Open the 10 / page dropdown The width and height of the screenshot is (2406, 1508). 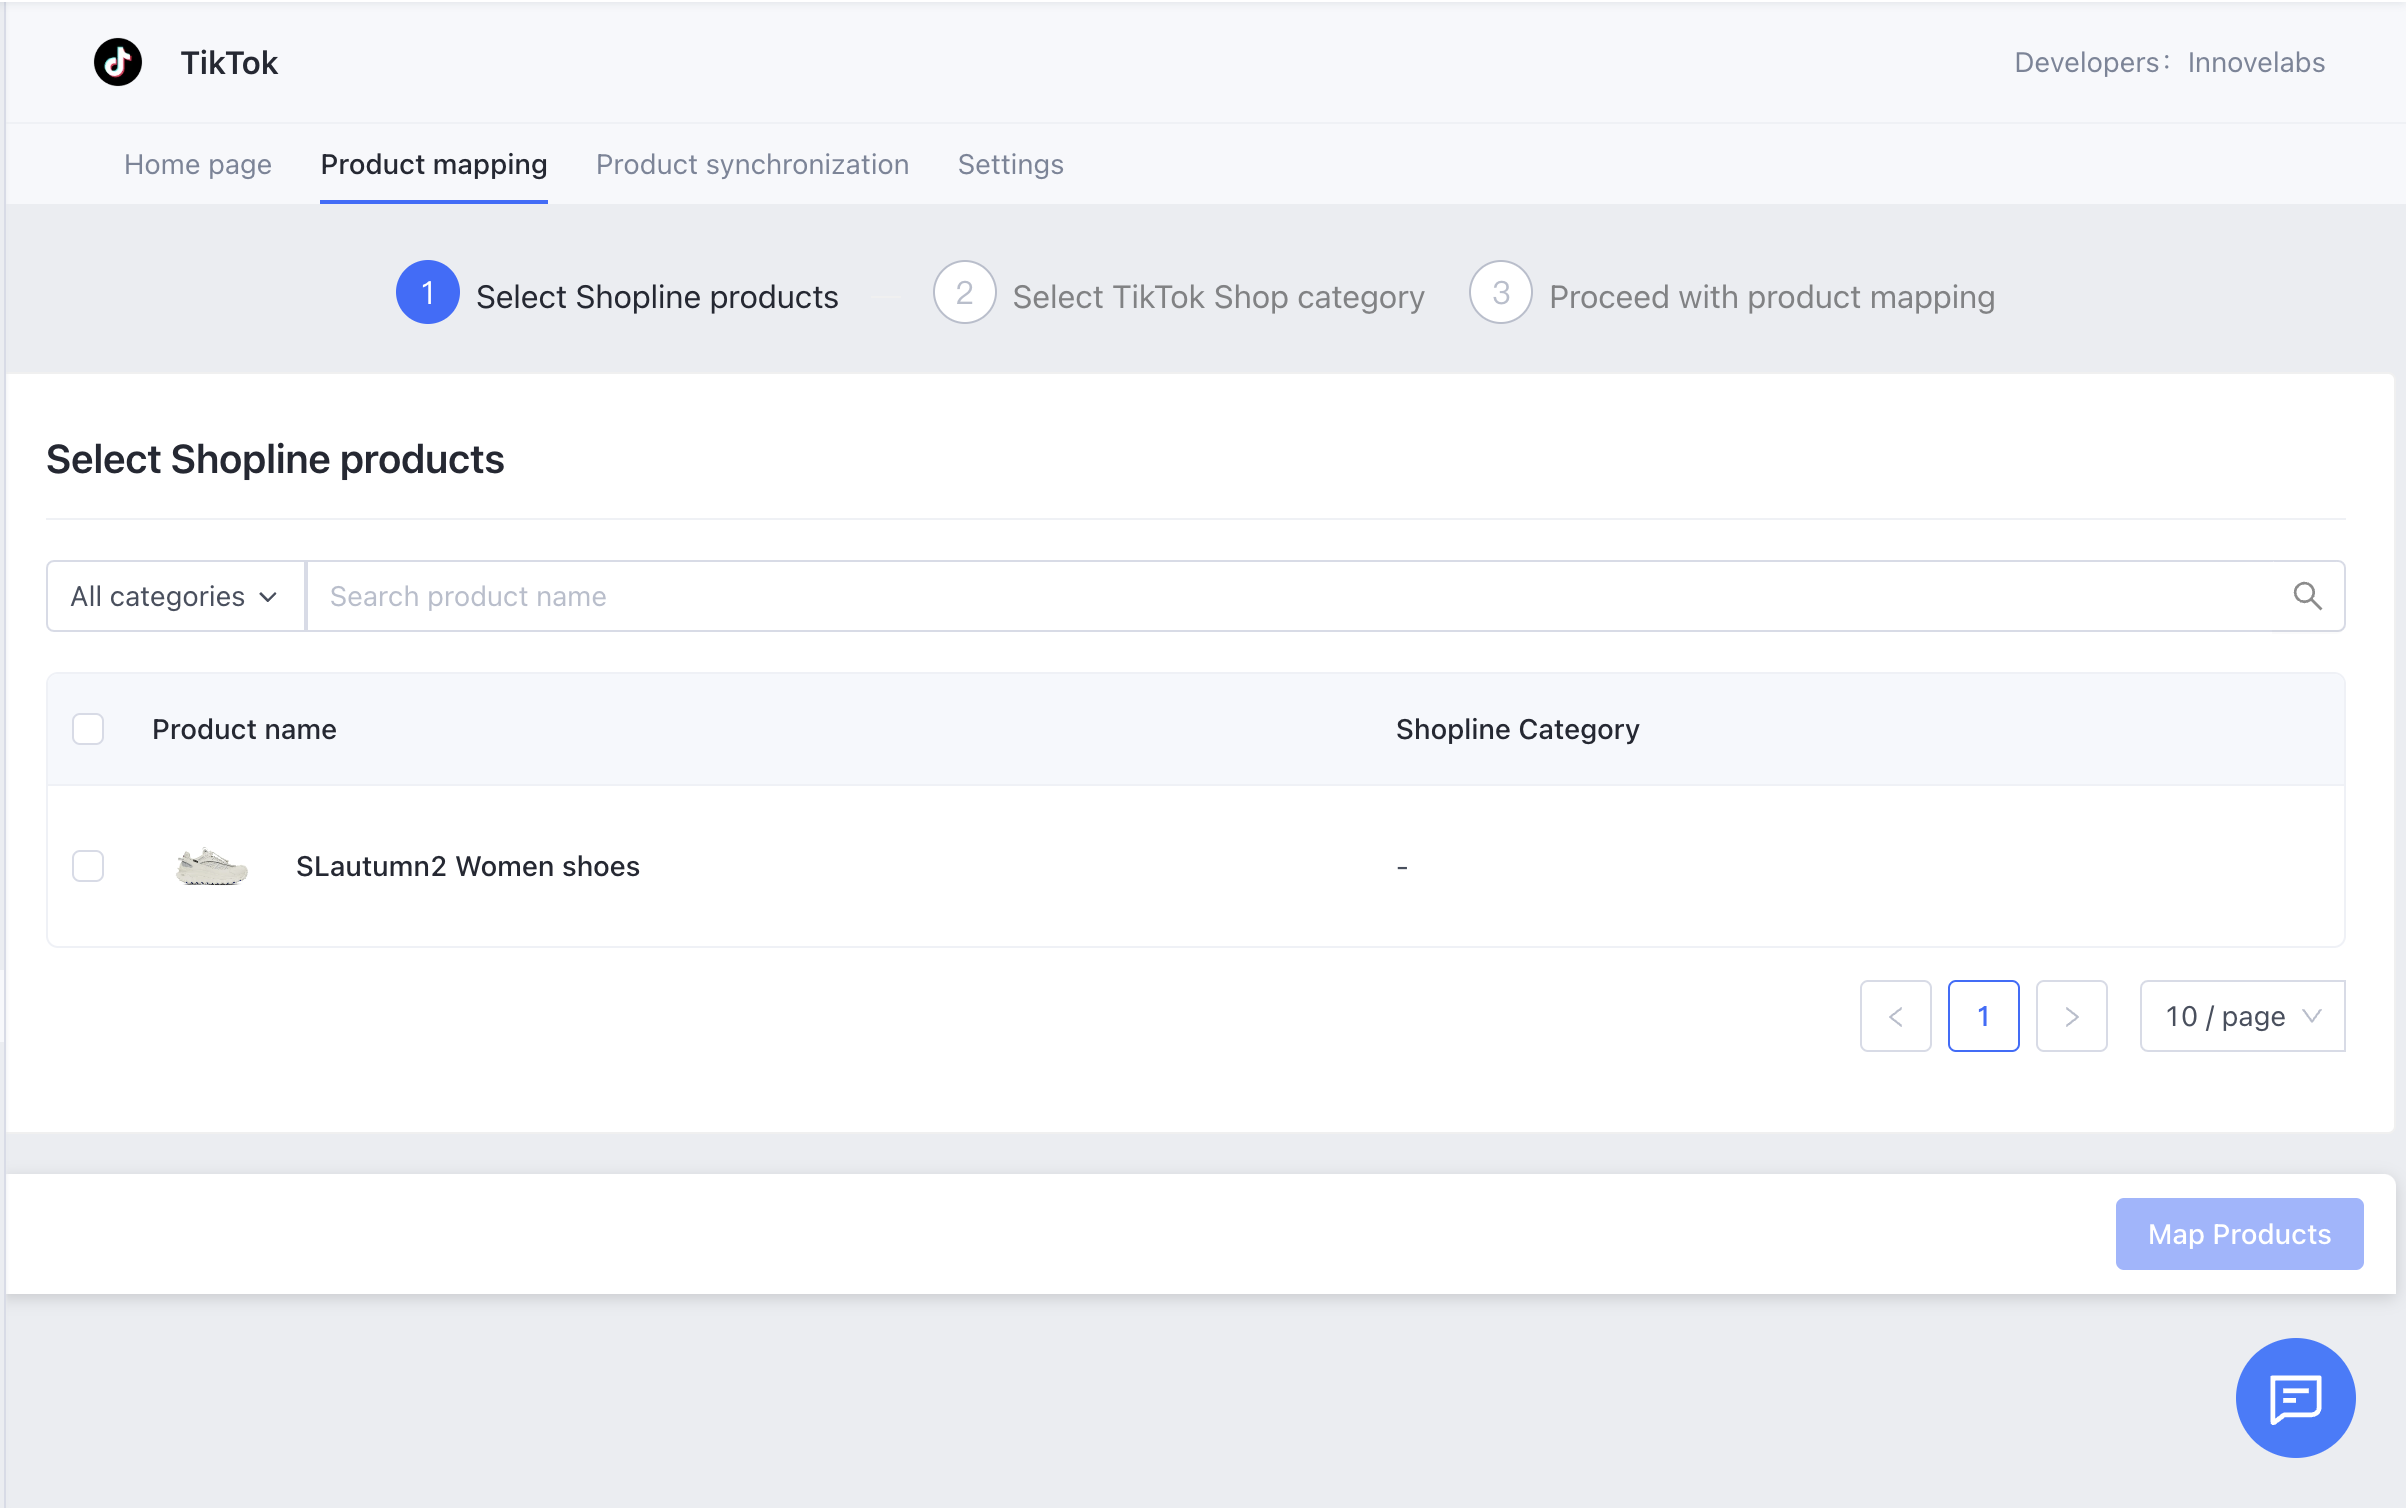coord(2242,1016)
